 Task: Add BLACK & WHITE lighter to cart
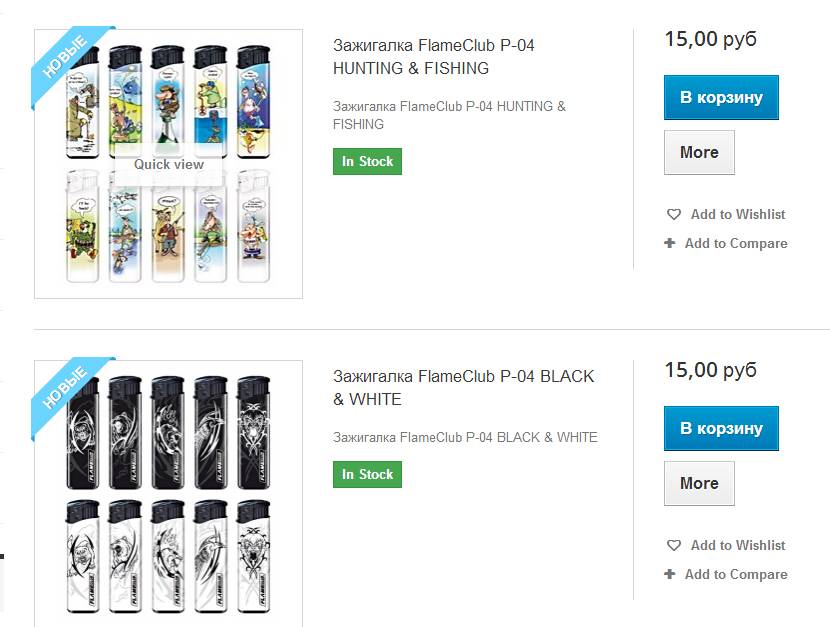[x=721, y=428]
